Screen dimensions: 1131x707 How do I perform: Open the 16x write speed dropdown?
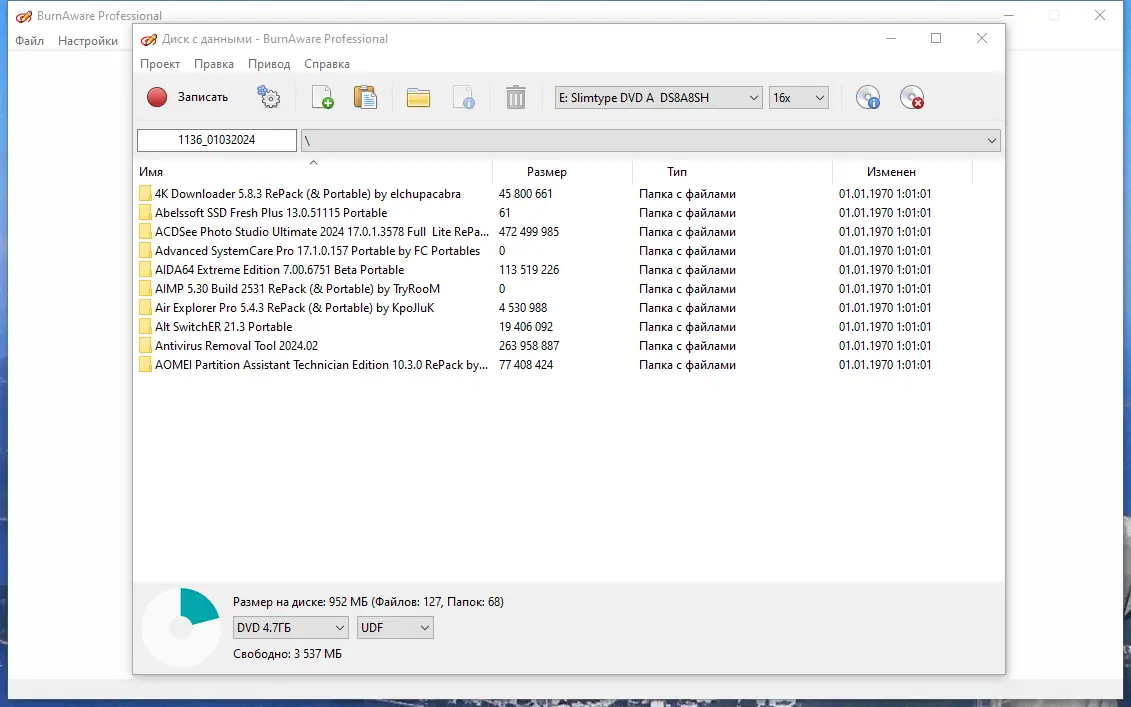pos(798,97)
